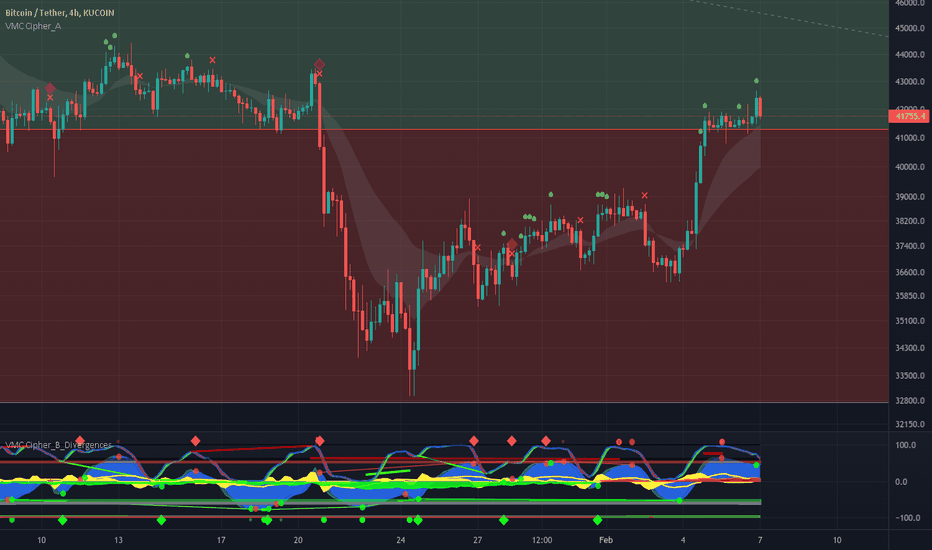This screenshot has height=550, width=932.
Task: Click the 39000.0 price axis label
Action: 909,197
